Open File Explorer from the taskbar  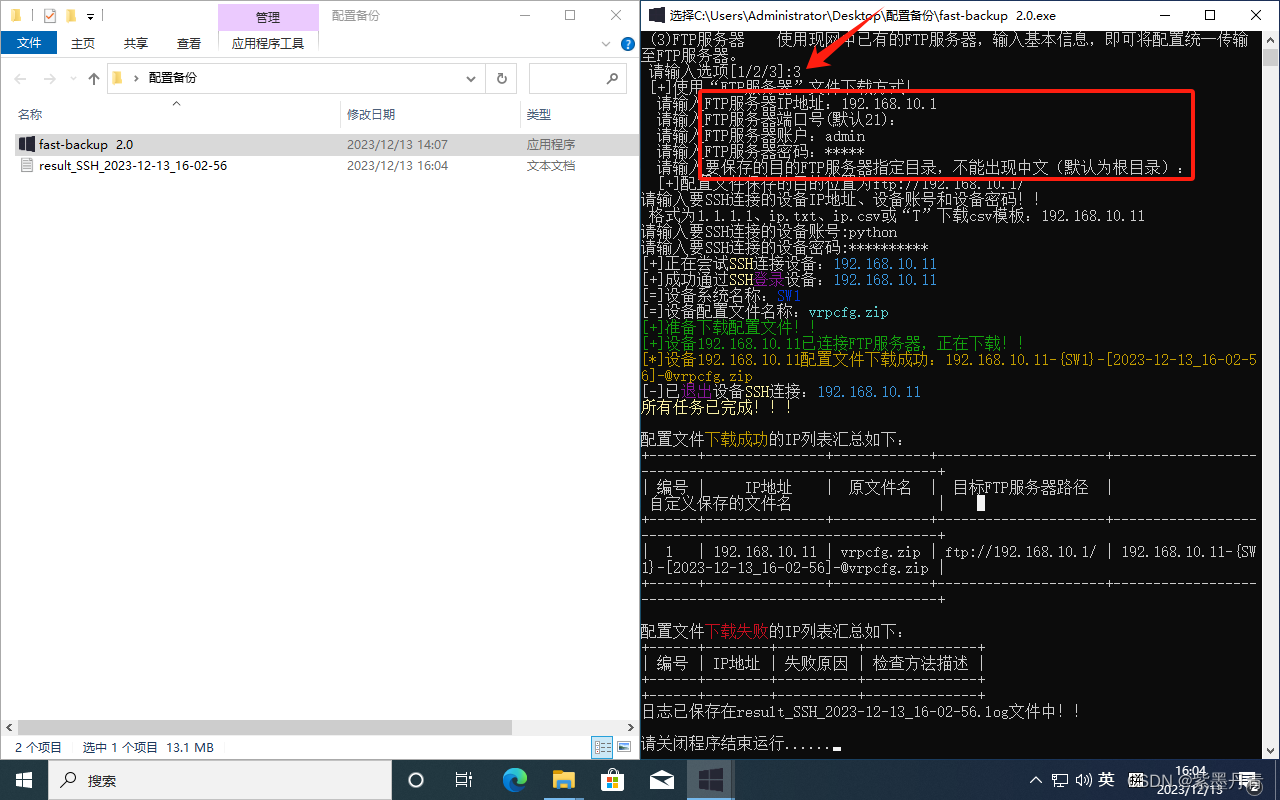pos(564,780)
